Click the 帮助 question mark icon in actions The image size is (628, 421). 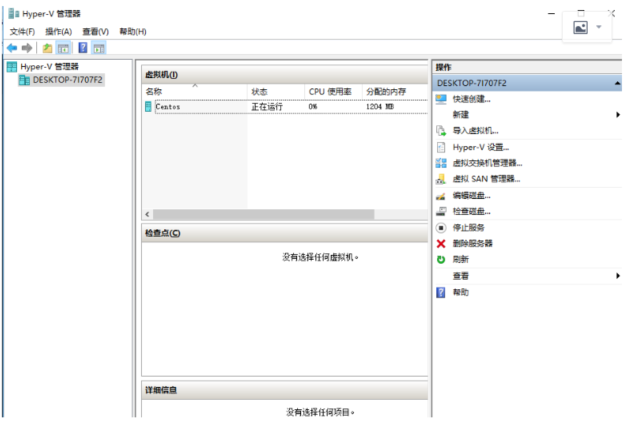[x=441, y=292]
